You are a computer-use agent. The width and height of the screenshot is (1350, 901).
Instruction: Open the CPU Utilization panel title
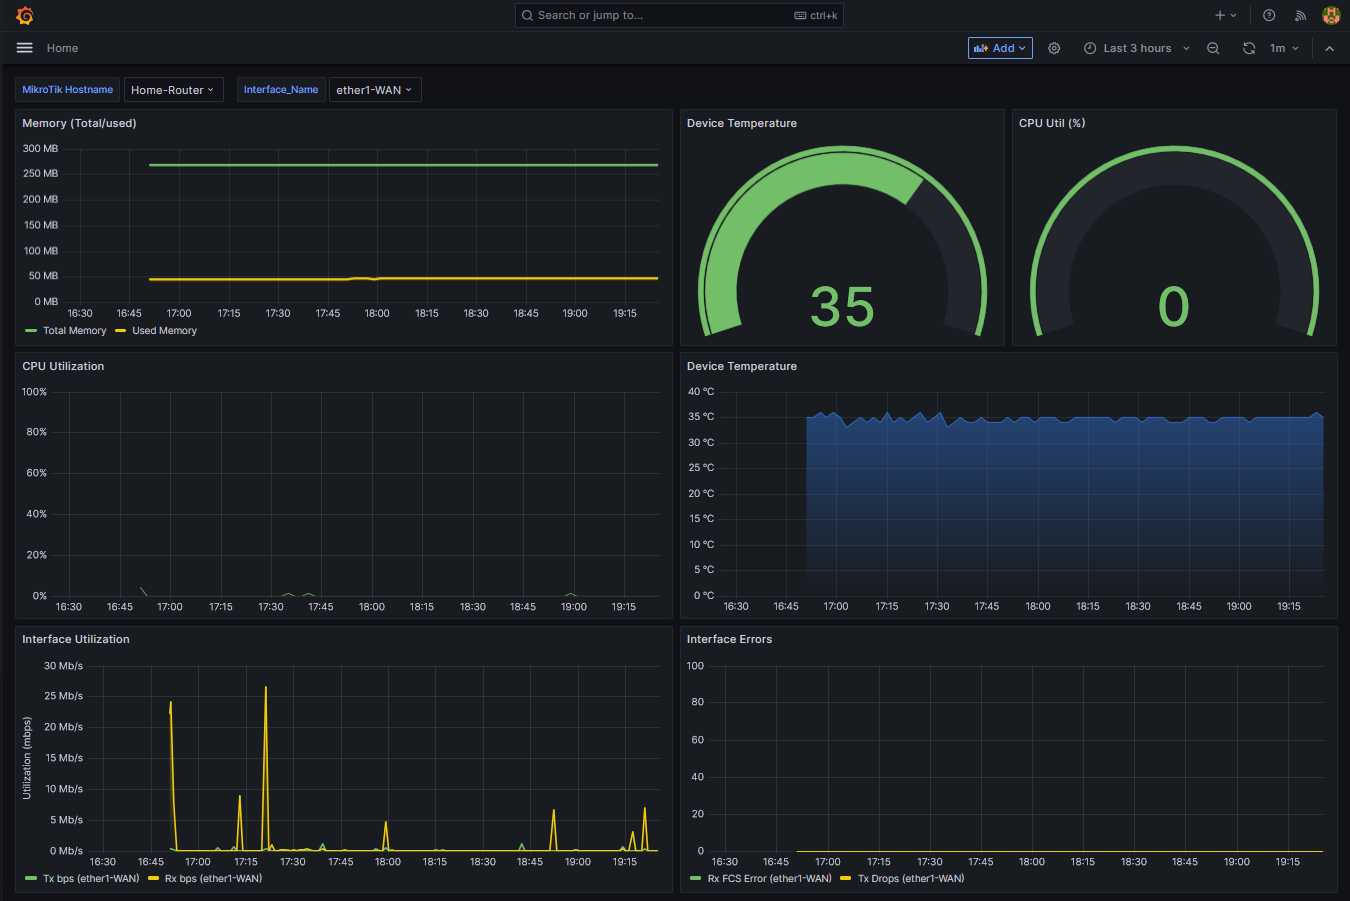[x=63, y=366]
